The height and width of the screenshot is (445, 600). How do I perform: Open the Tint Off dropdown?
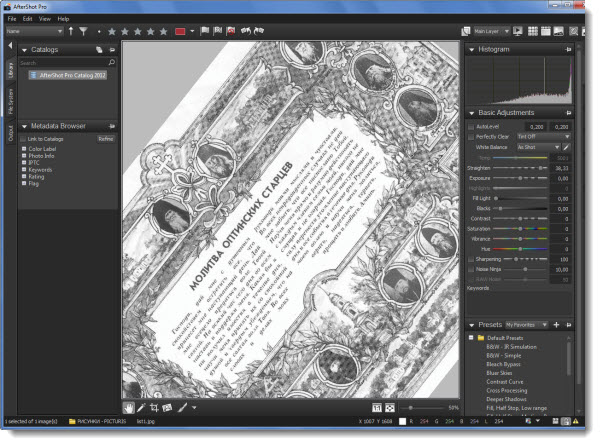[543, 137]
